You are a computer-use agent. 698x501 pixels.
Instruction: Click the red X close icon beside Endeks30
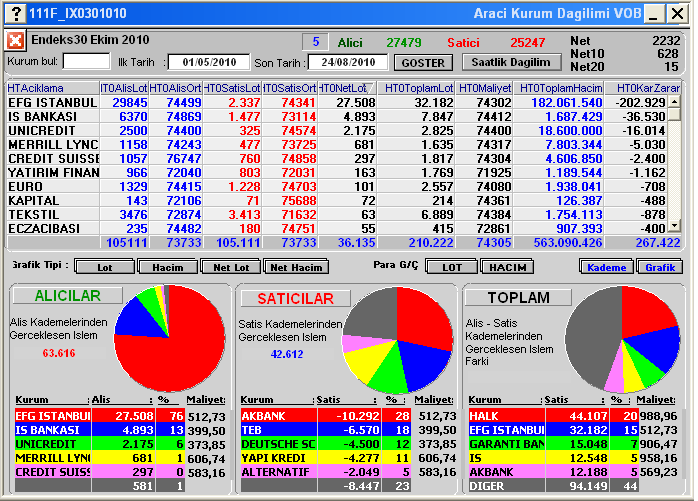coord(15,41)
